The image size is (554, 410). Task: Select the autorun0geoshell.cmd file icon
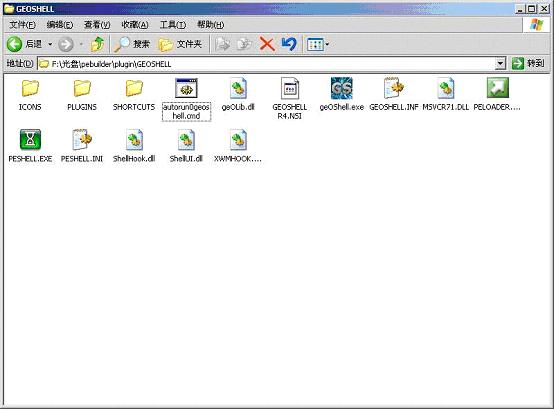186,88
